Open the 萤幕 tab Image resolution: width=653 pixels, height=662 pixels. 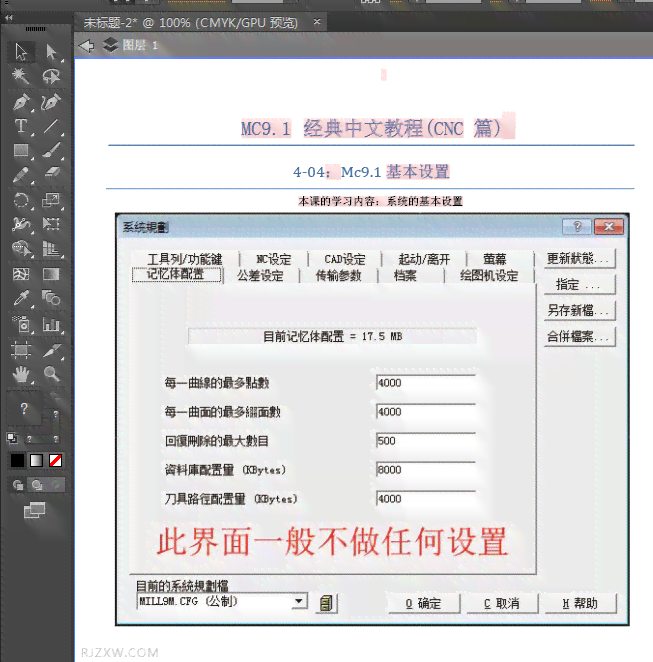495,259
